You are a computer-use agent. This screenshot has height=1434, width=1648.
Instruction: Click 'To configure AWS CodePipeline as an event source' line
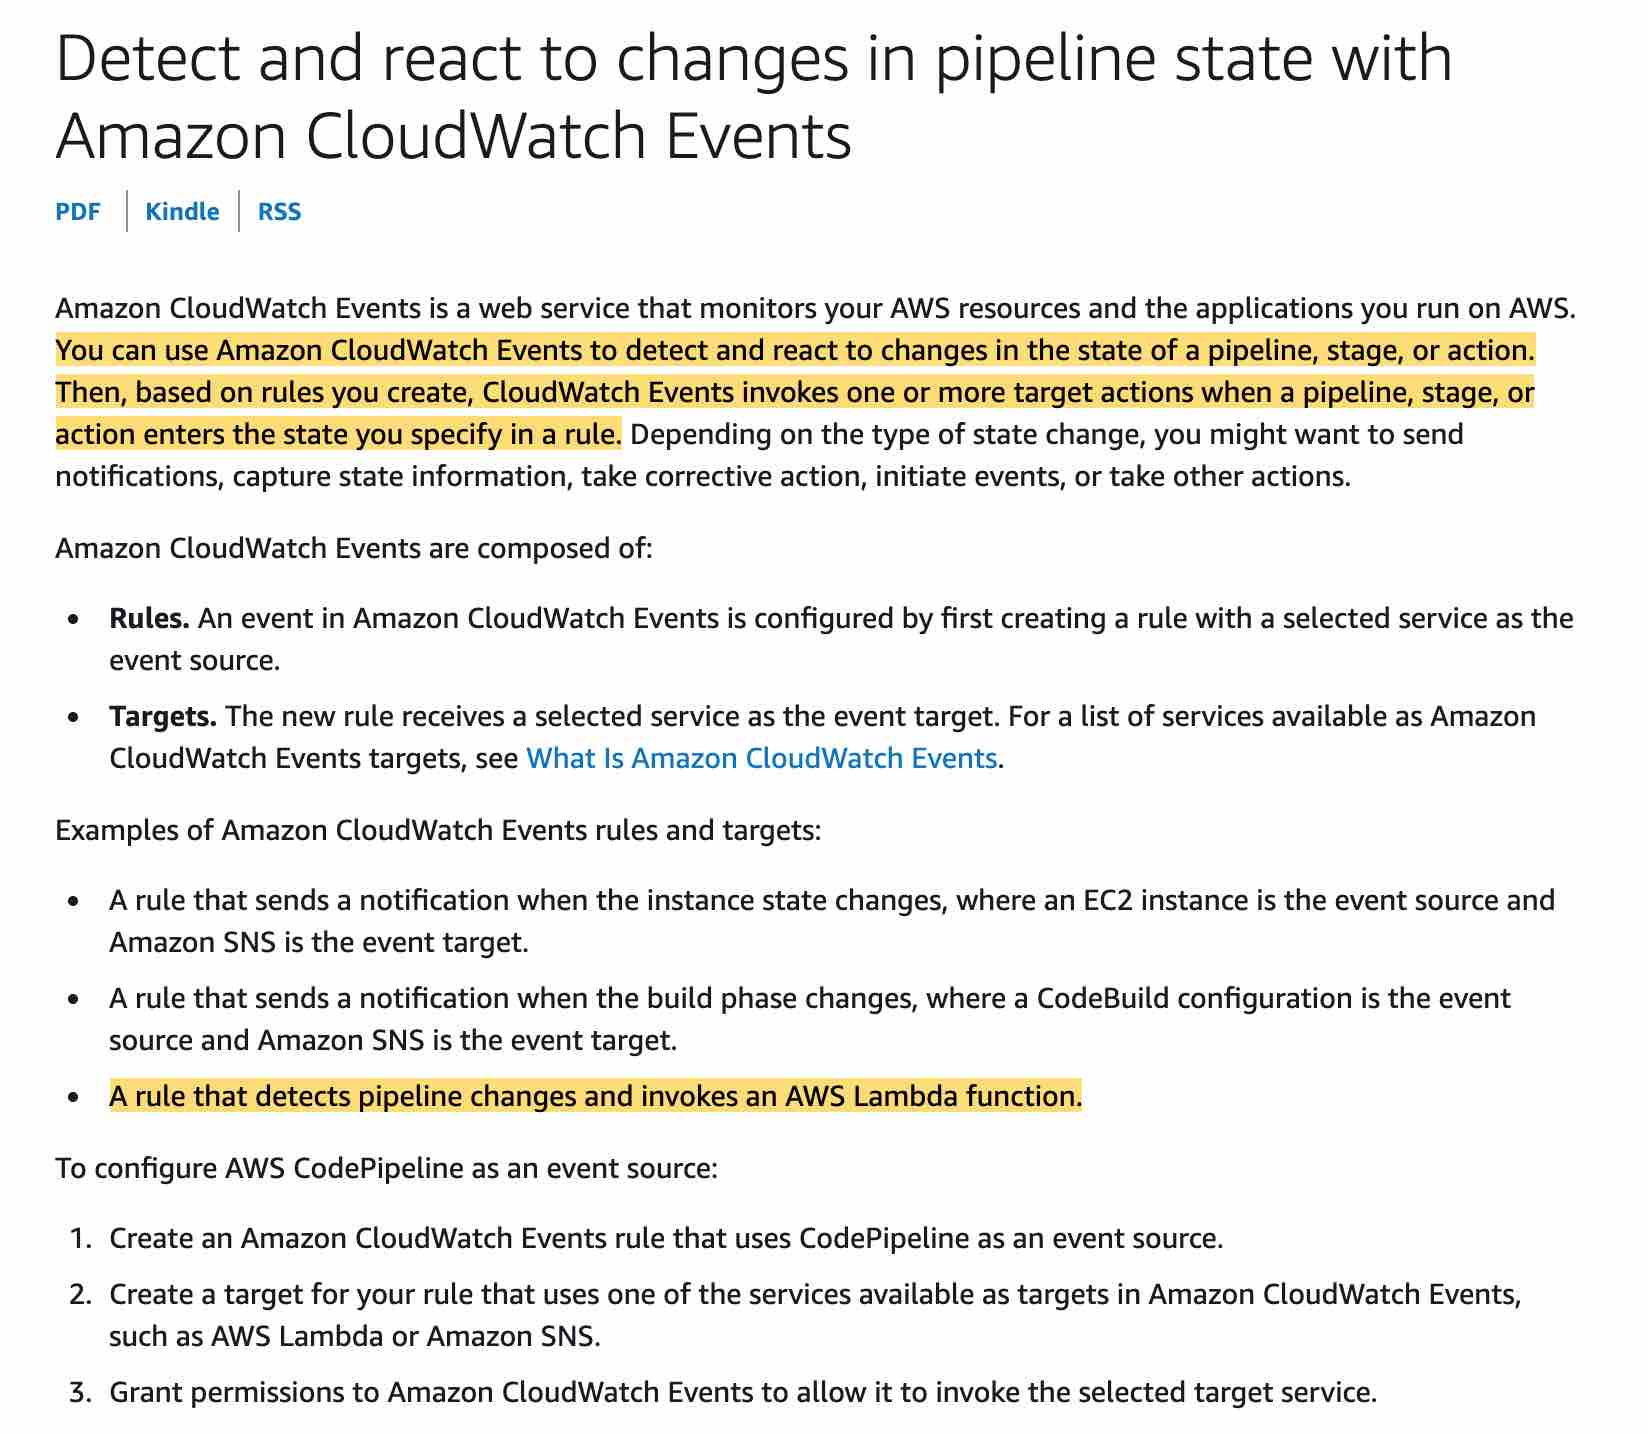point(386,1168)
